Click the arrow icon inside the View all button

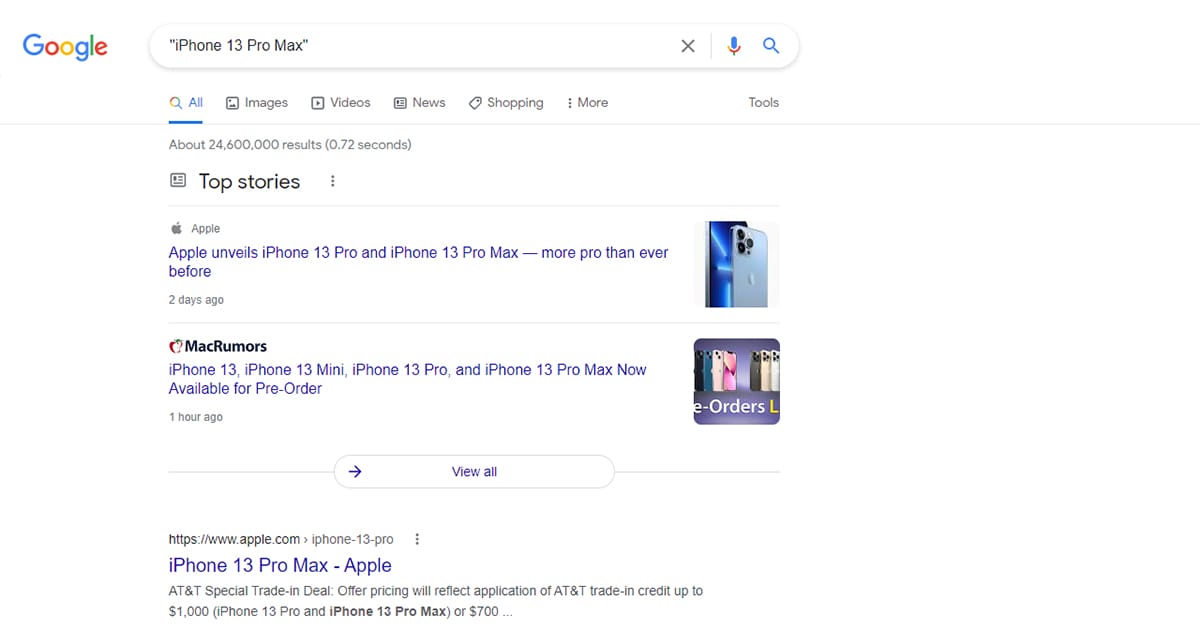click(x=355, y=471)
